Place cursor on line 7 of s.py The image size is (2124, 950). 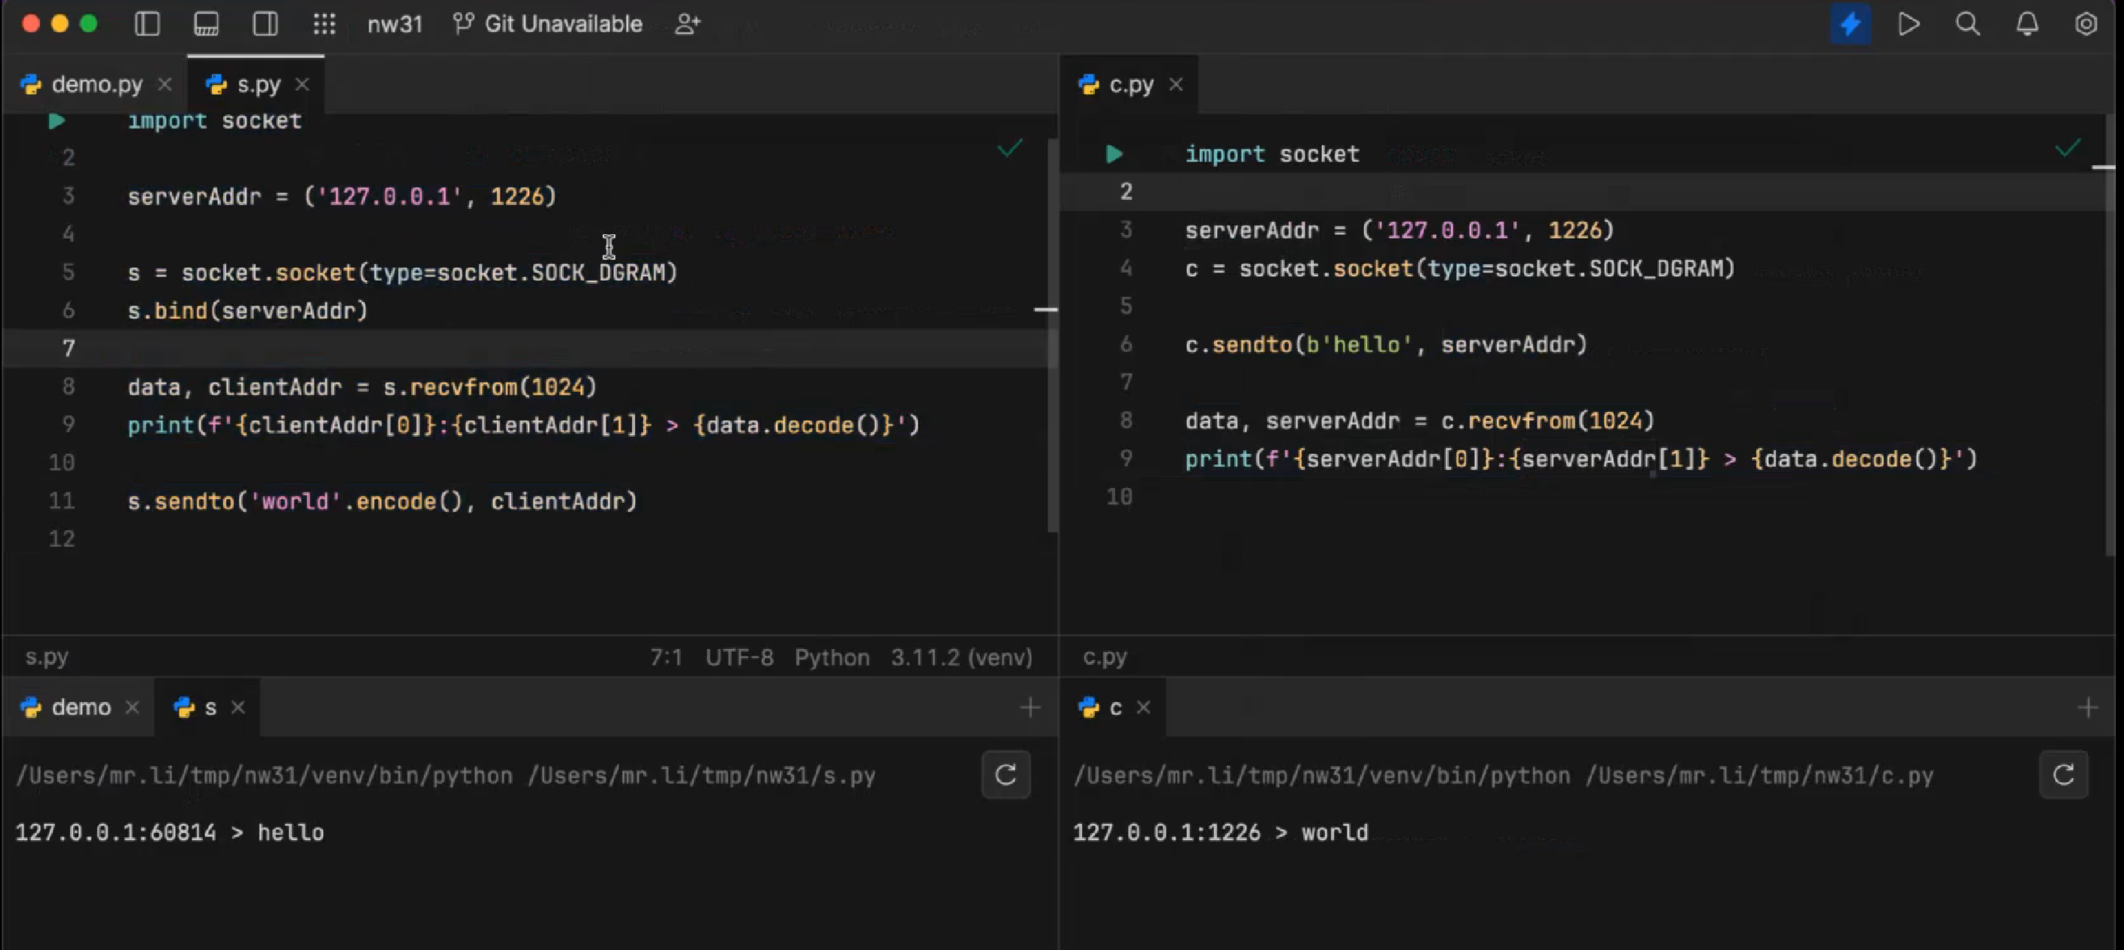tap(524, 348)
